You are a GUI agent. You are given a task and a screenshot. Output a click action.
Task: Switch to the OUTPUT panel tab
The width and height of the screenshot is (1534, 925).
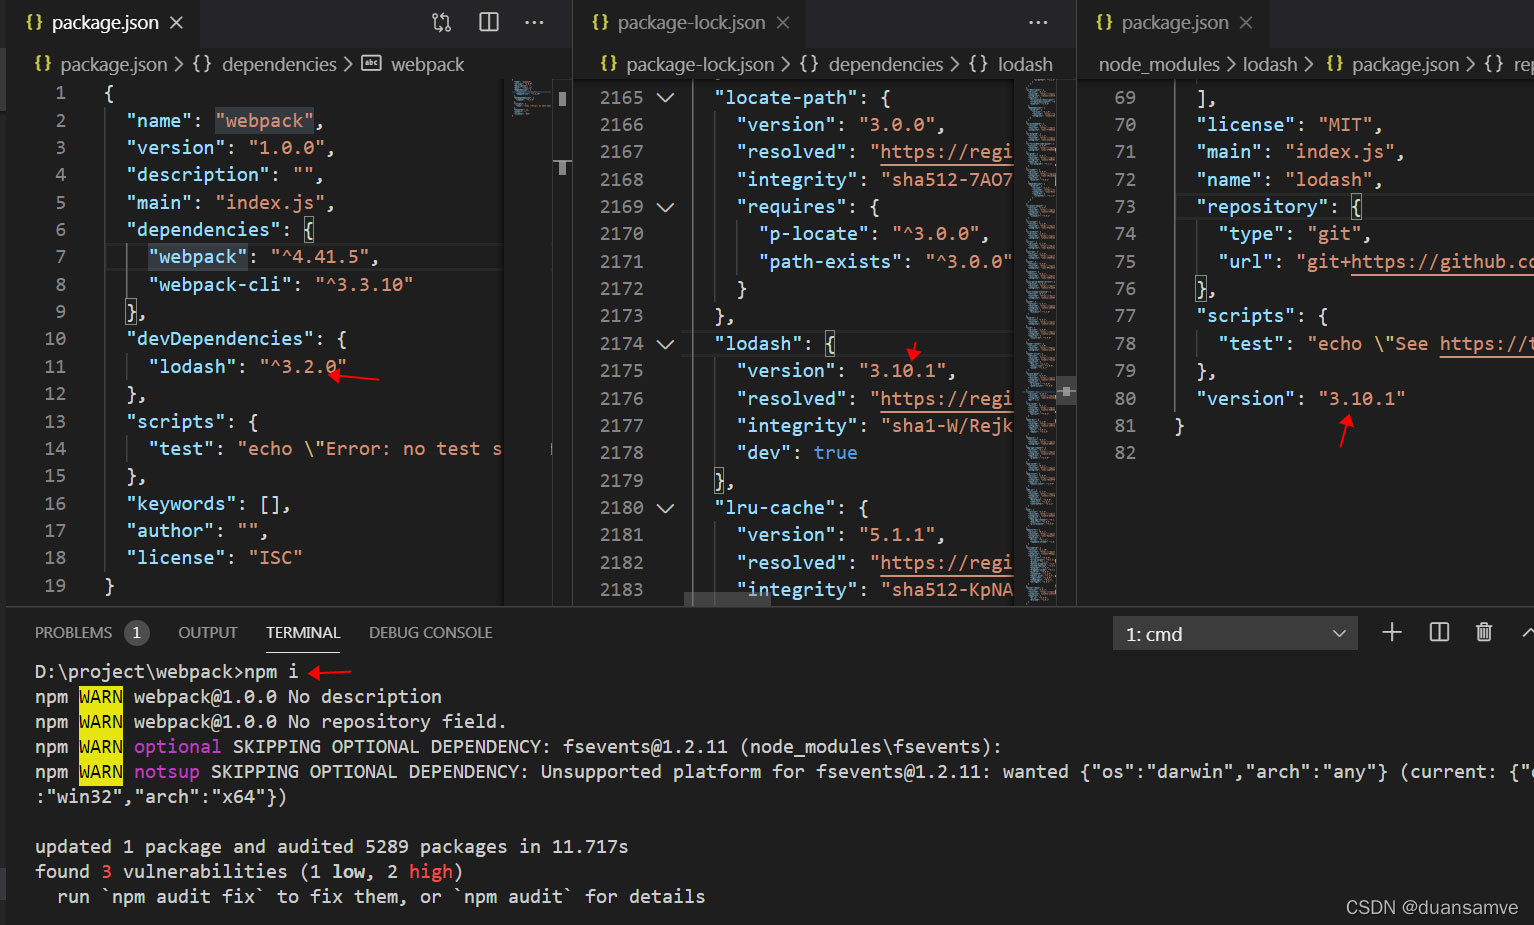208,633
